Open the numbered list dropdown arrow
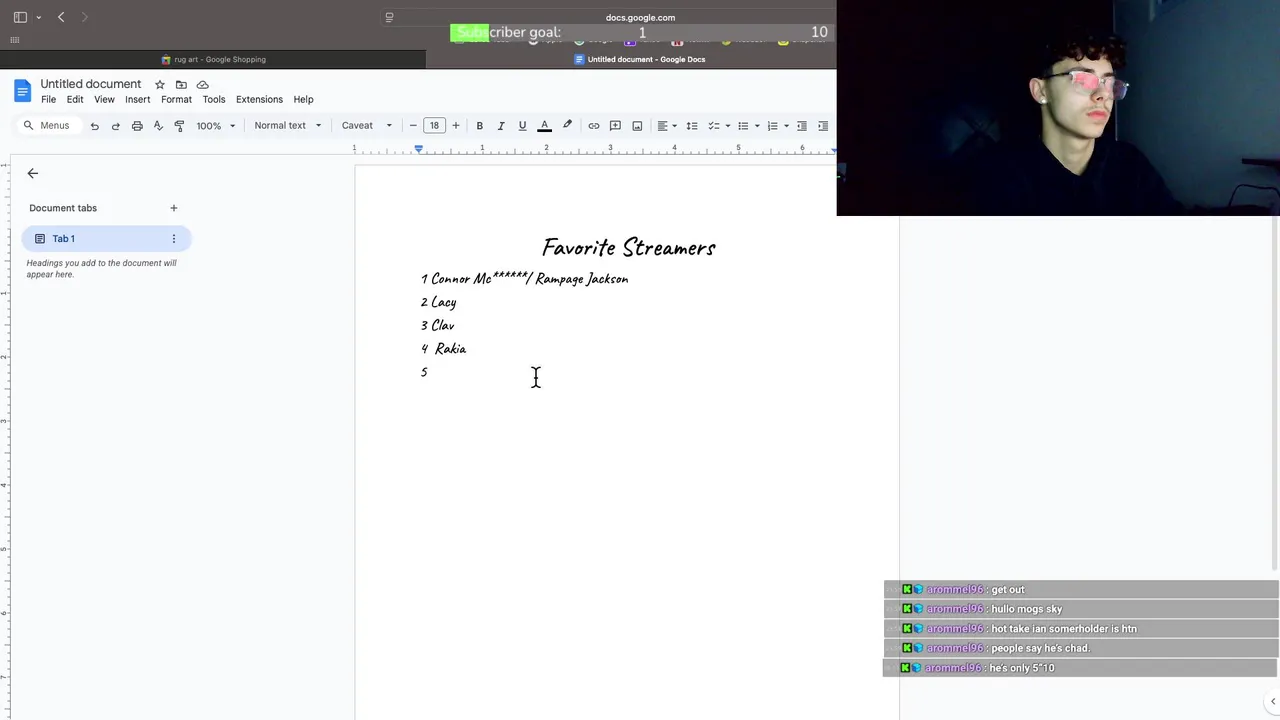 786,126
